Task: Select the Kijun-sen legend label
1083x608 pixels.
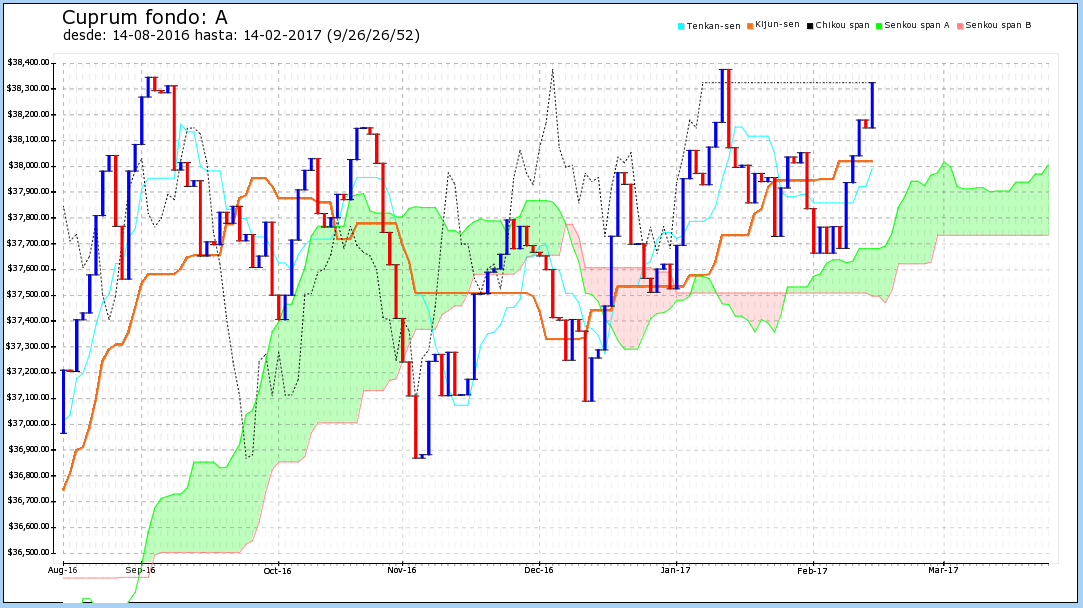Action: pos(777,24)
